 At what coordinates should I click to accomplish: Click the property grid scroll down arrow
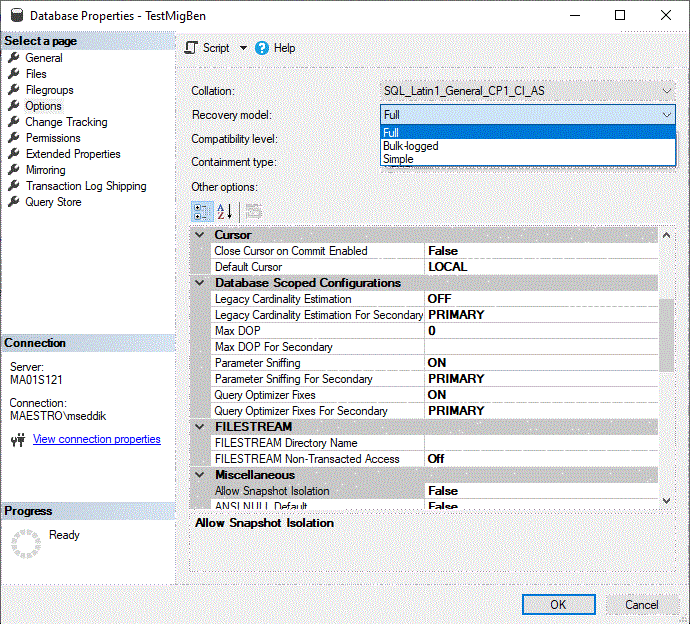[666, 501]
